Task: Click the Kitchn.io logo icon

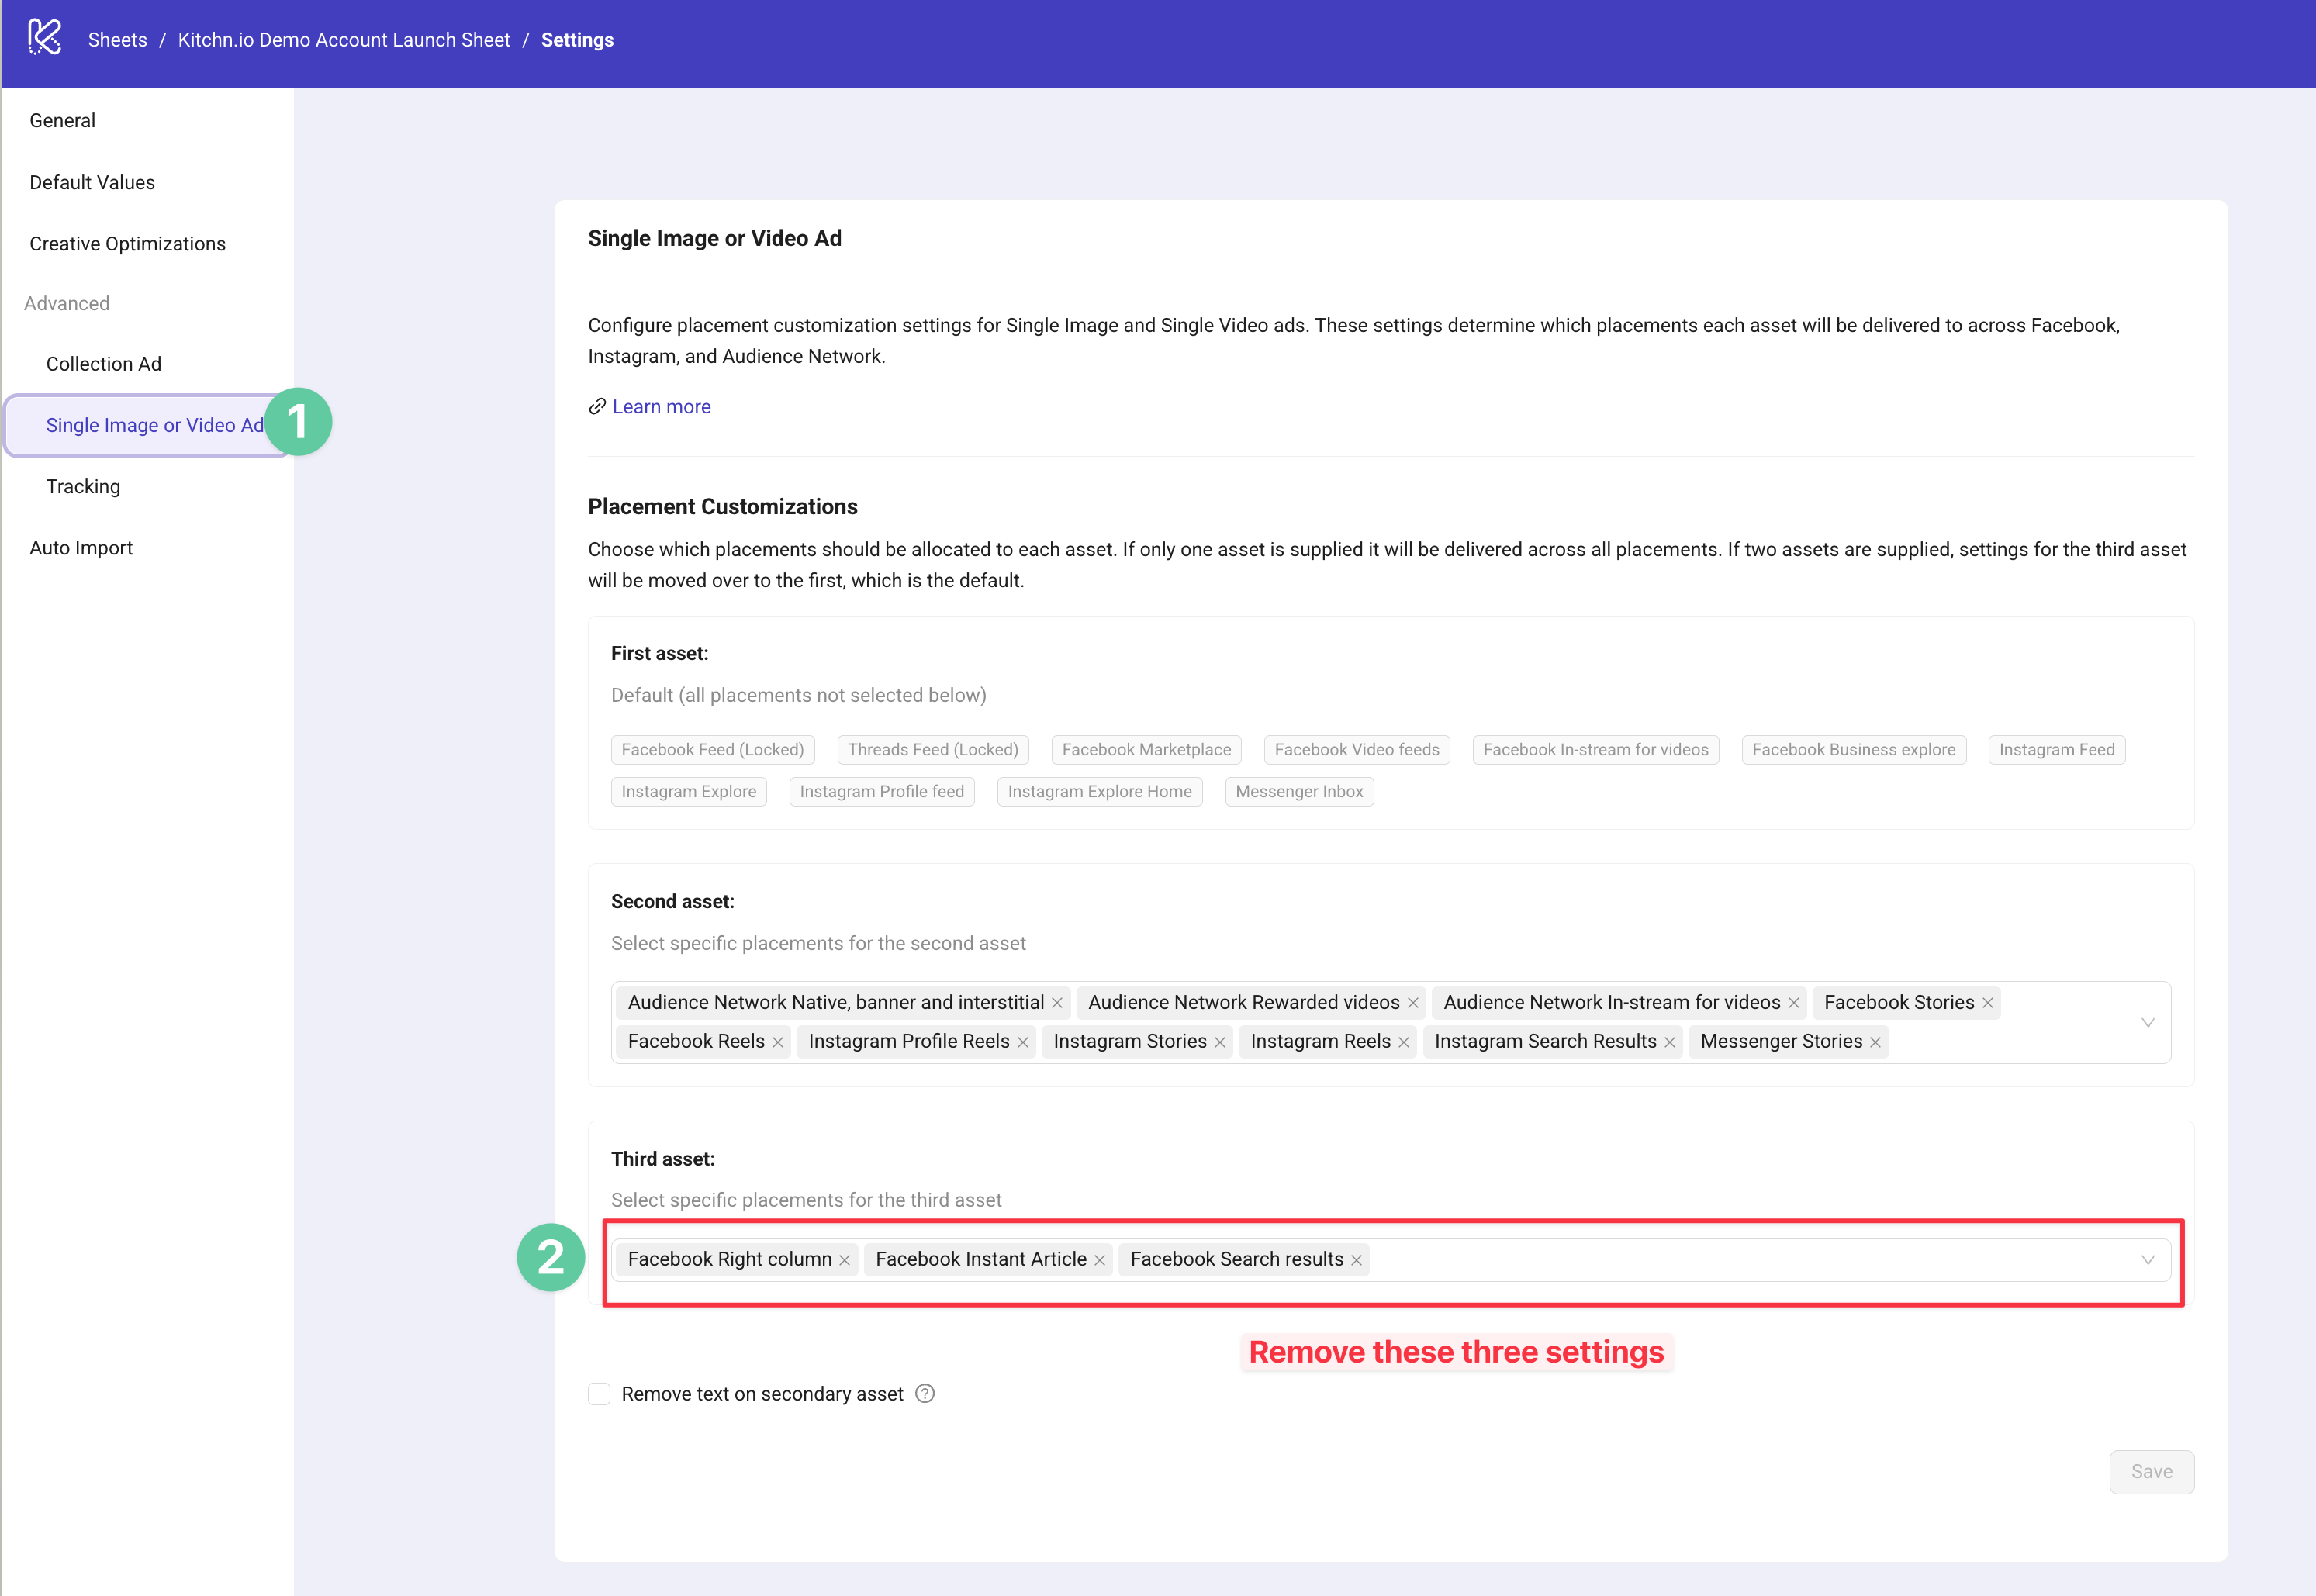Action: pos(44,38)
